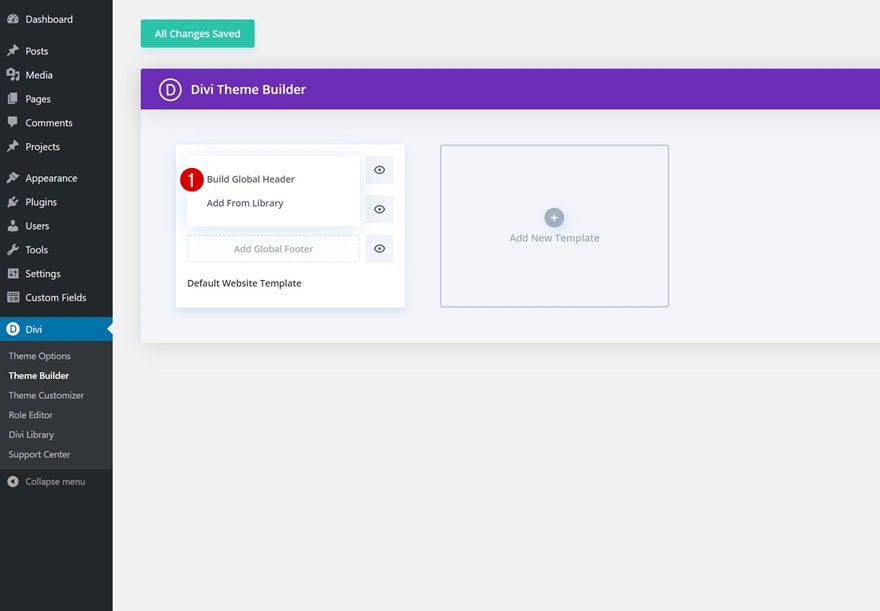The image size is (880, 611).
Task: Click the Pages icon in sidebar
Action: coord(13,99)
